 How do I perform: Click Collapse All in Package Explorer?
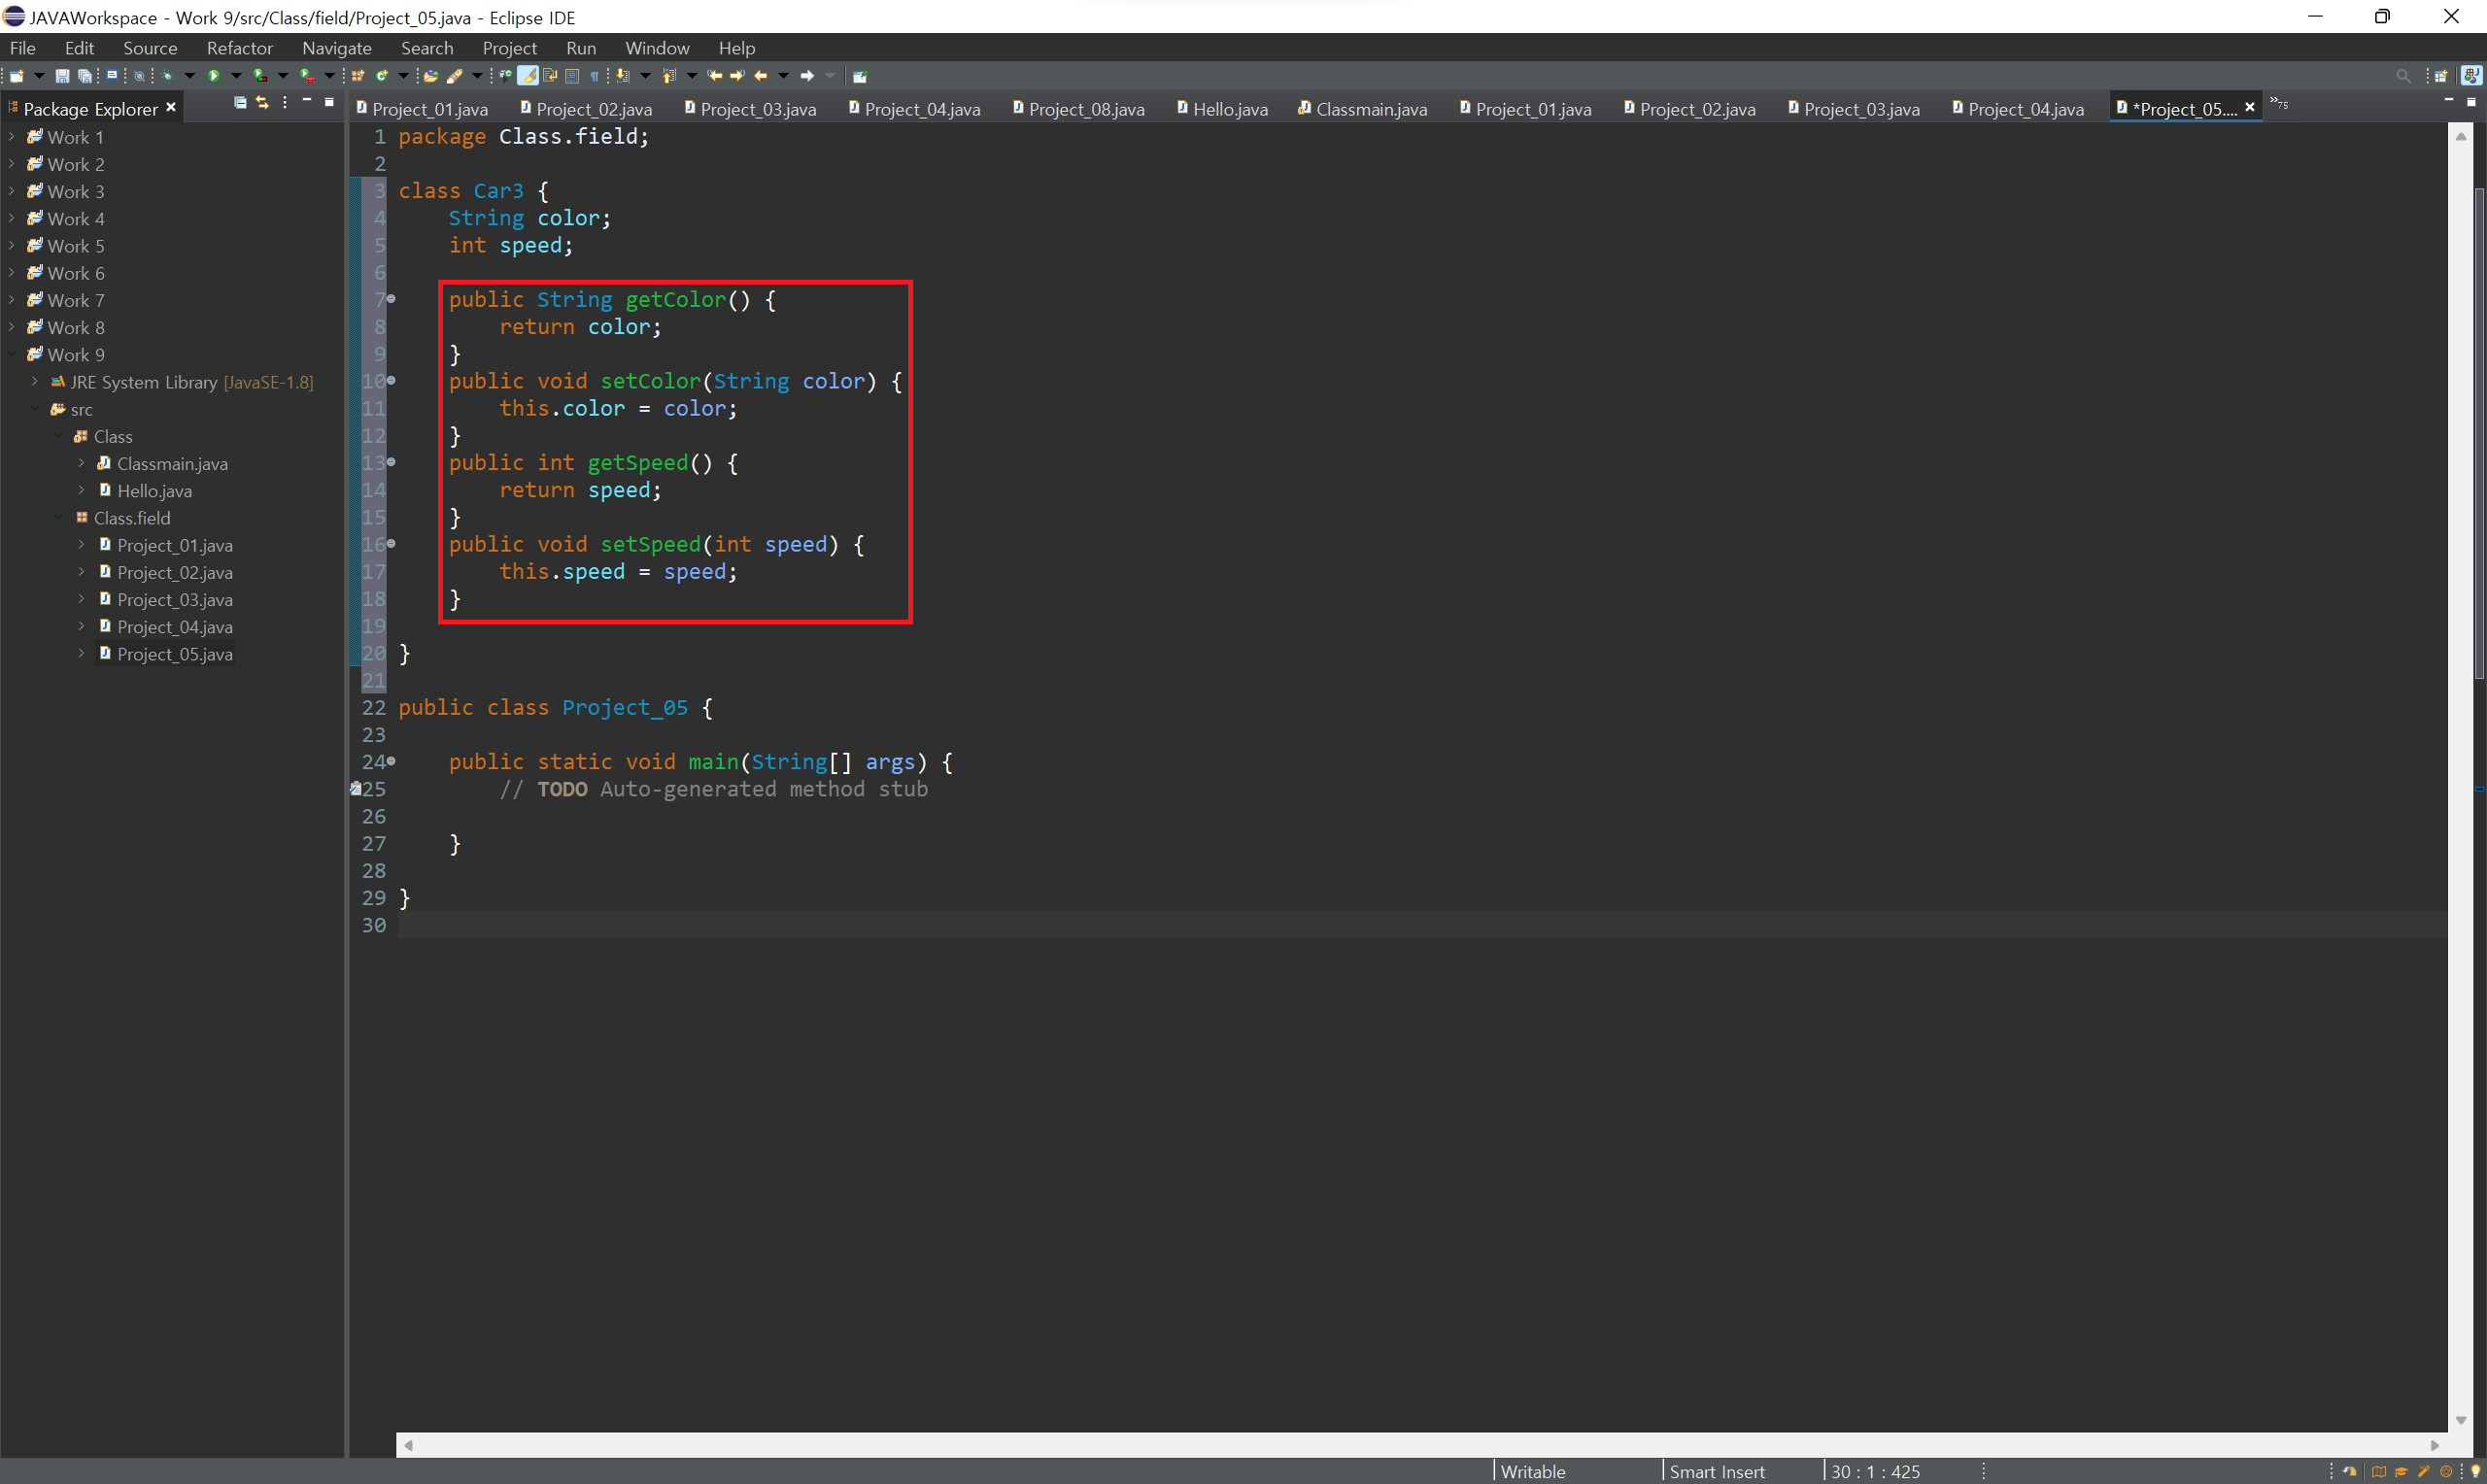[240, 103]
